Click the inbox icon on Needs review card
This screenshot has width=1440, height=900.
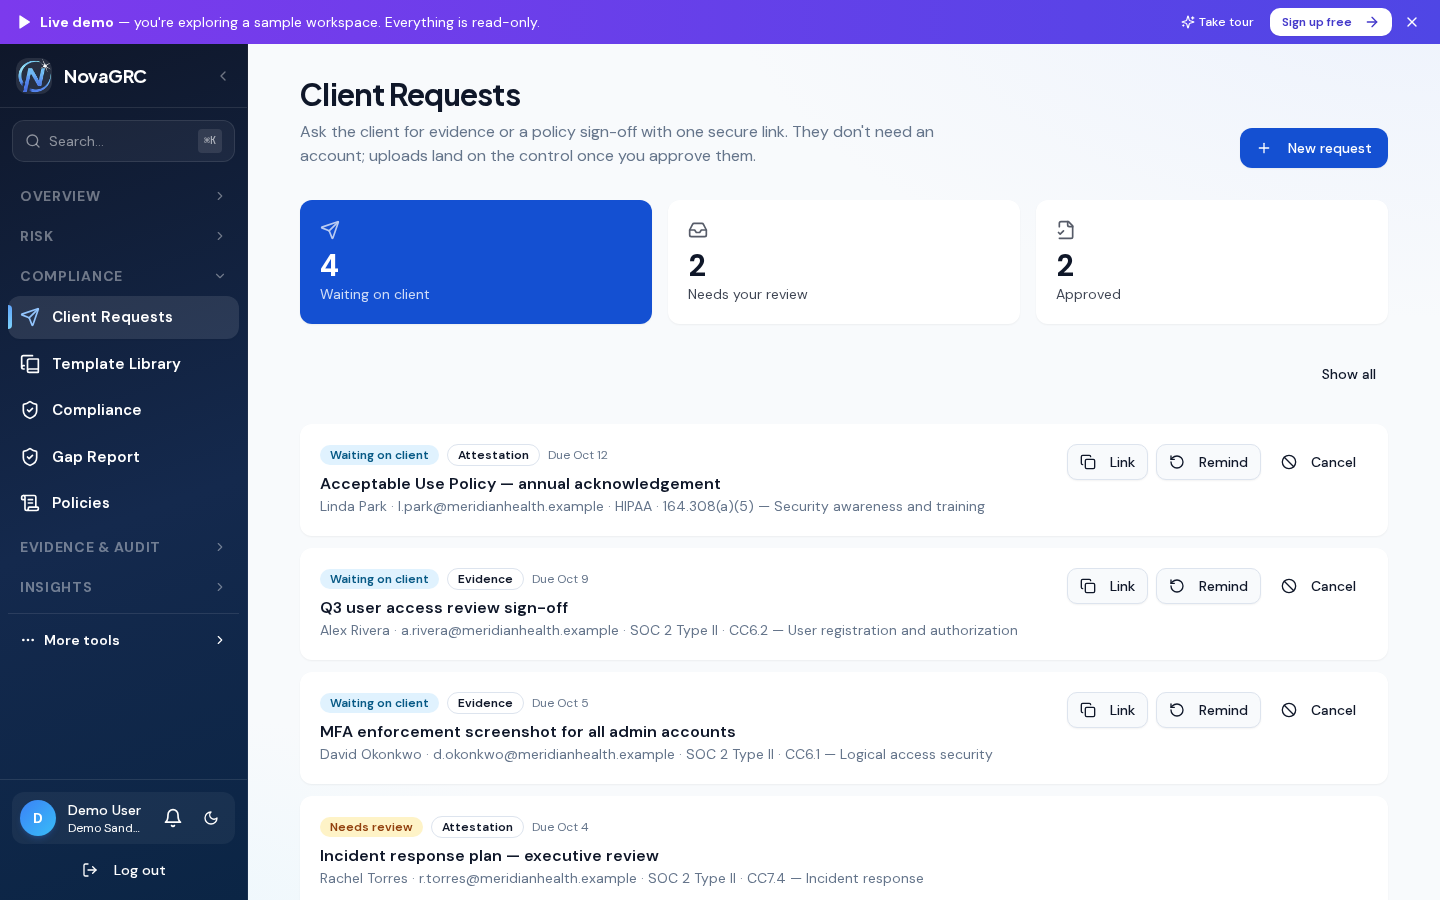(698, 230)
